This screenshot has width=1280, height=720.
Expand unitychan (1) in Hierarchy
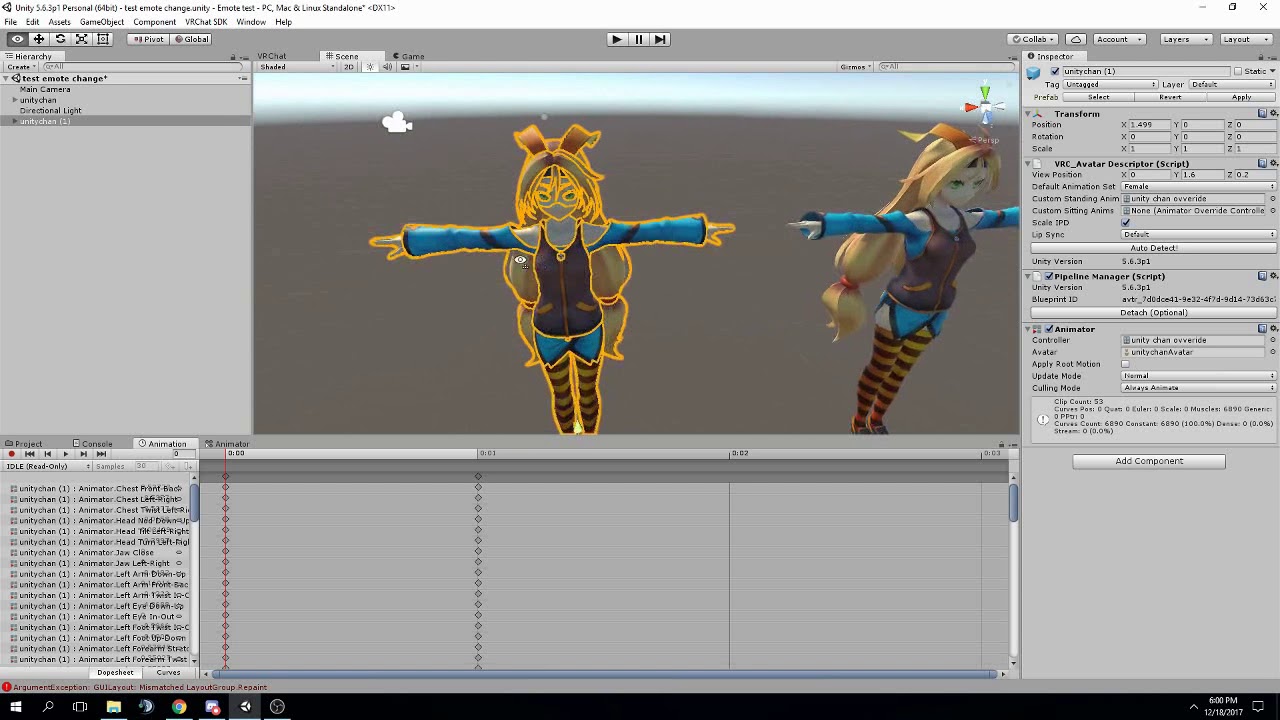tap(15, 121)
